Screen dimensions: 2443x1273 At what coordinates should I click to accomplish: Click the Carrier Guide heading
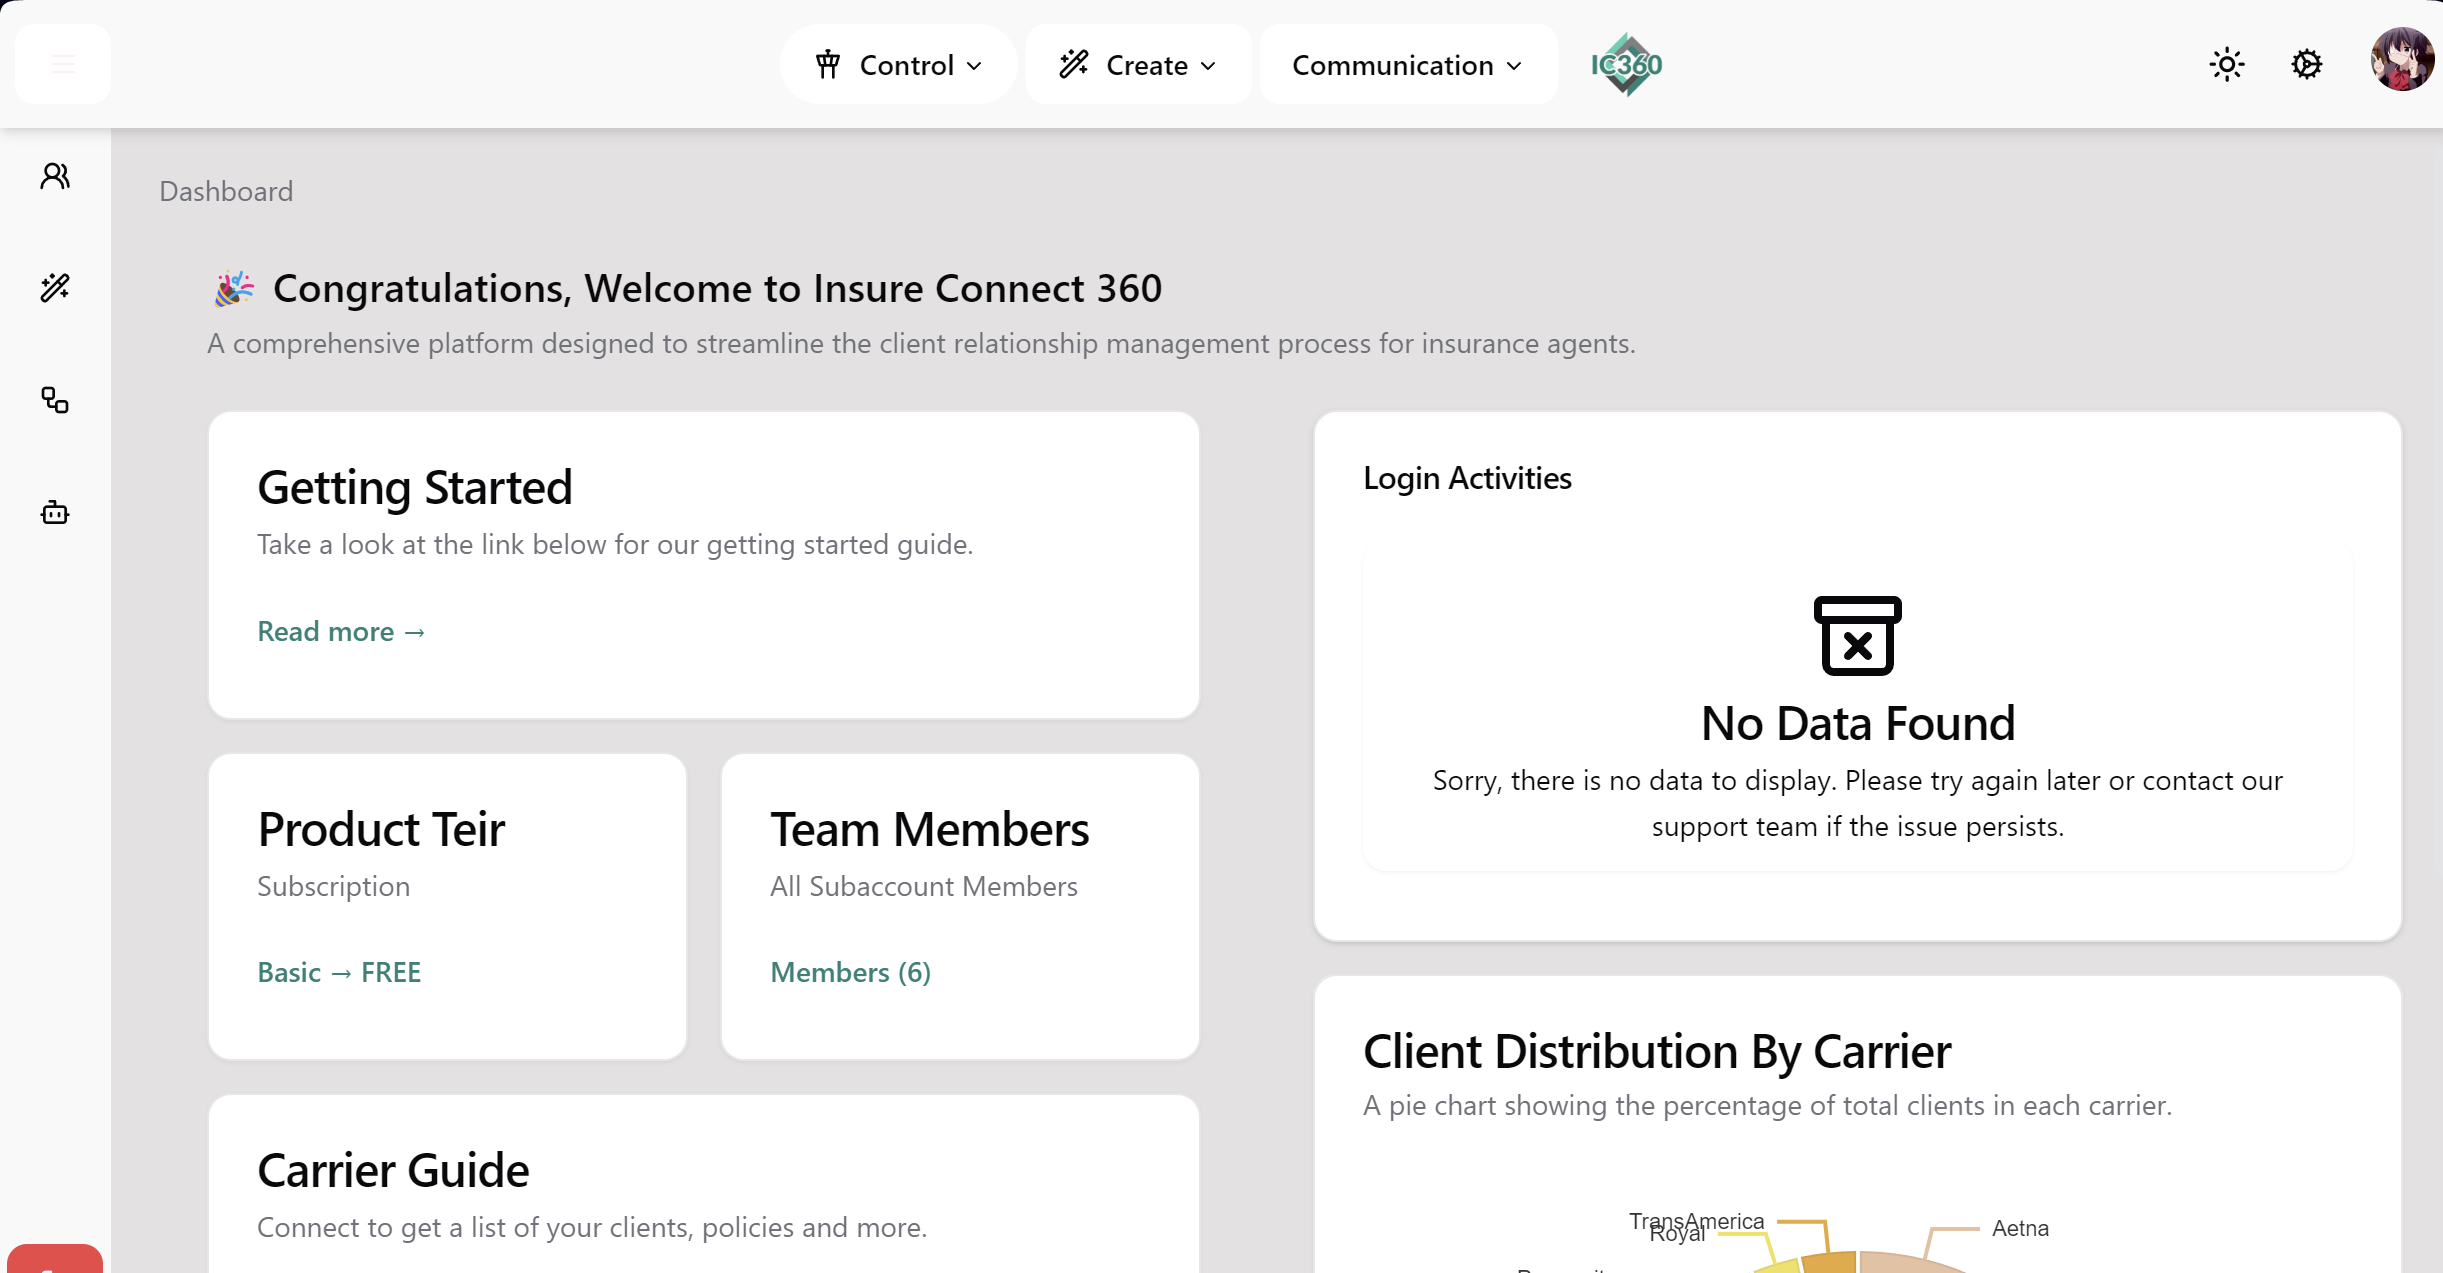point(393,1170)
